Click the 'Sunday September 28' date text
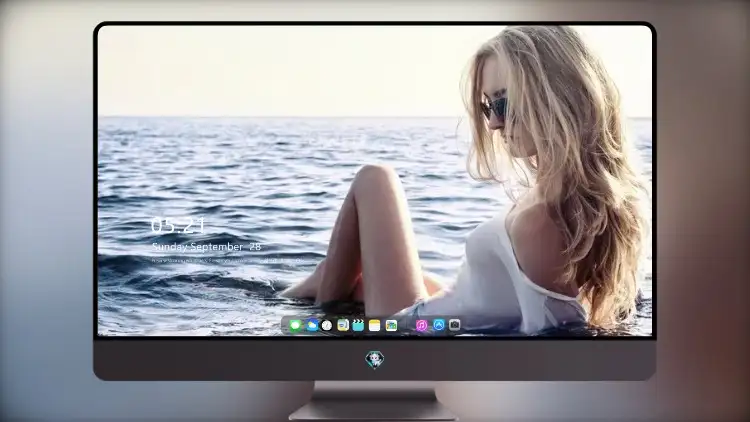Viewport: 750px width, 422px height. [x=207, y=247]
